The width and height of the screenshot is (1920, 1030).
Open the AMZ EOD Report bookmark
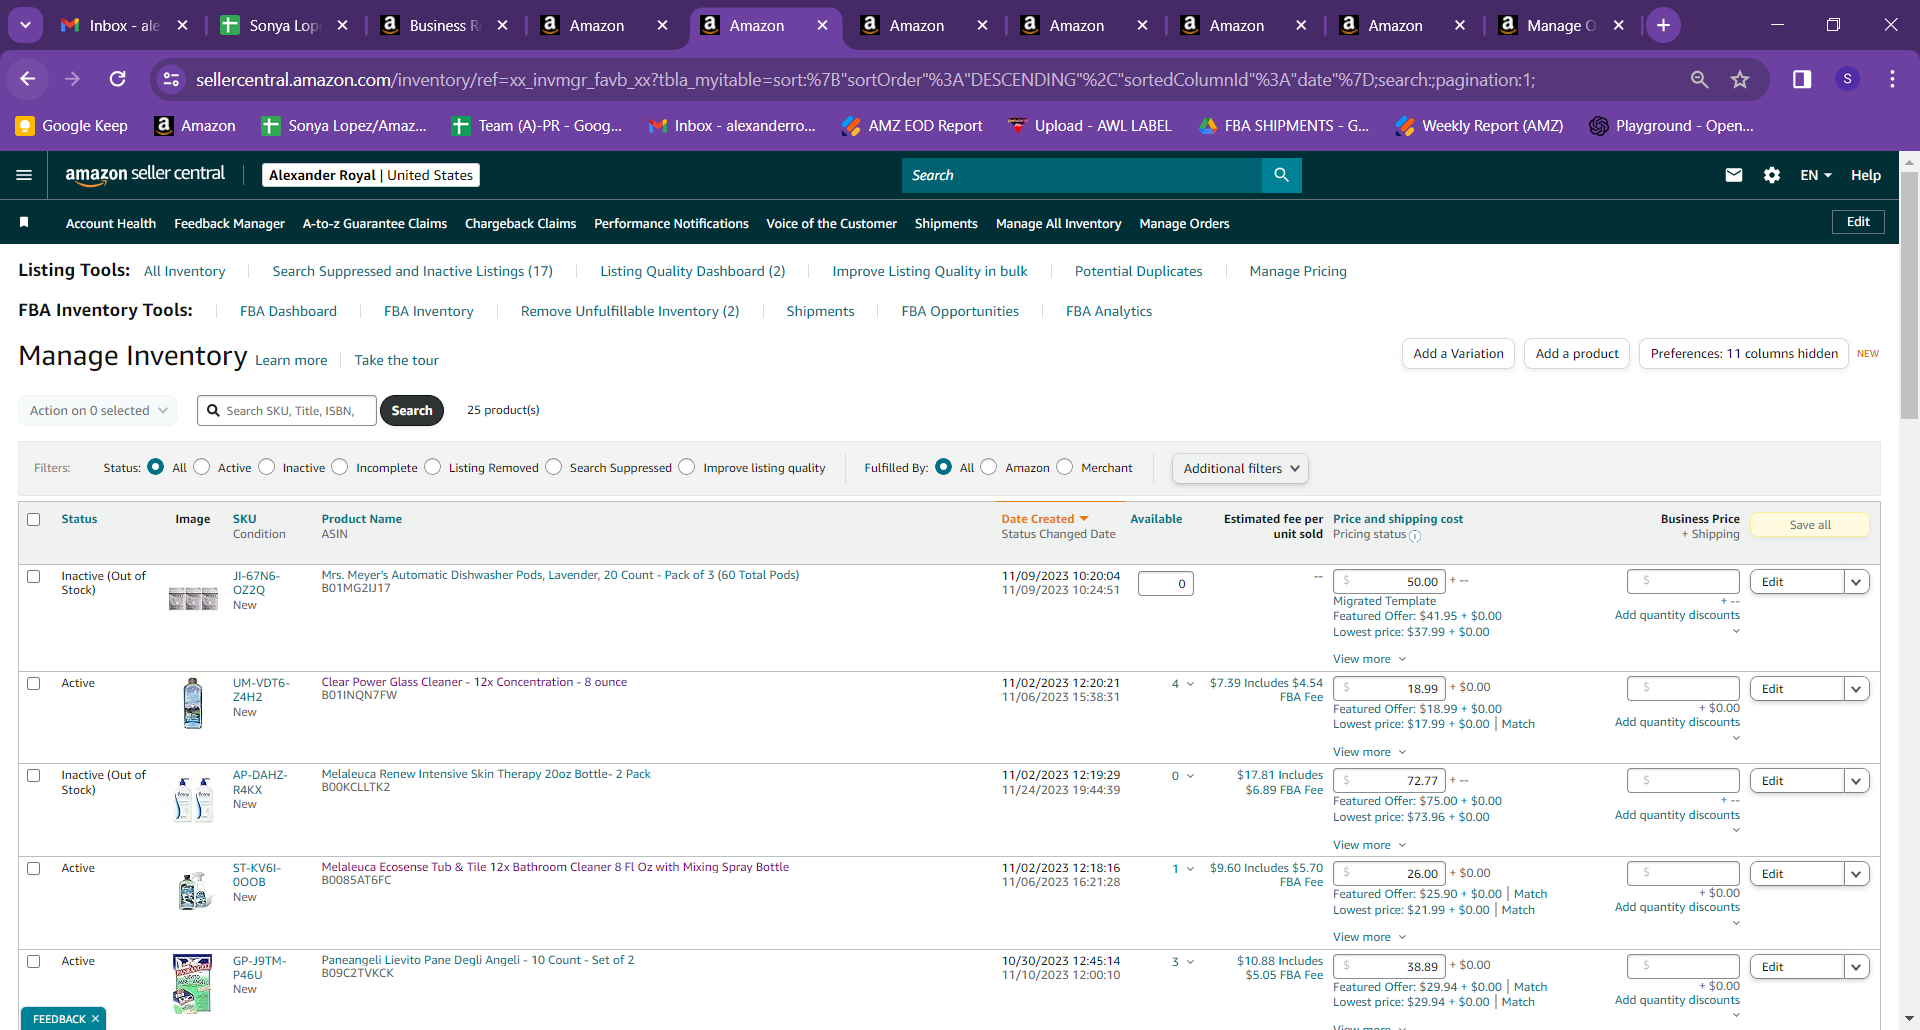pyautogui.click(x=912, y=125)
